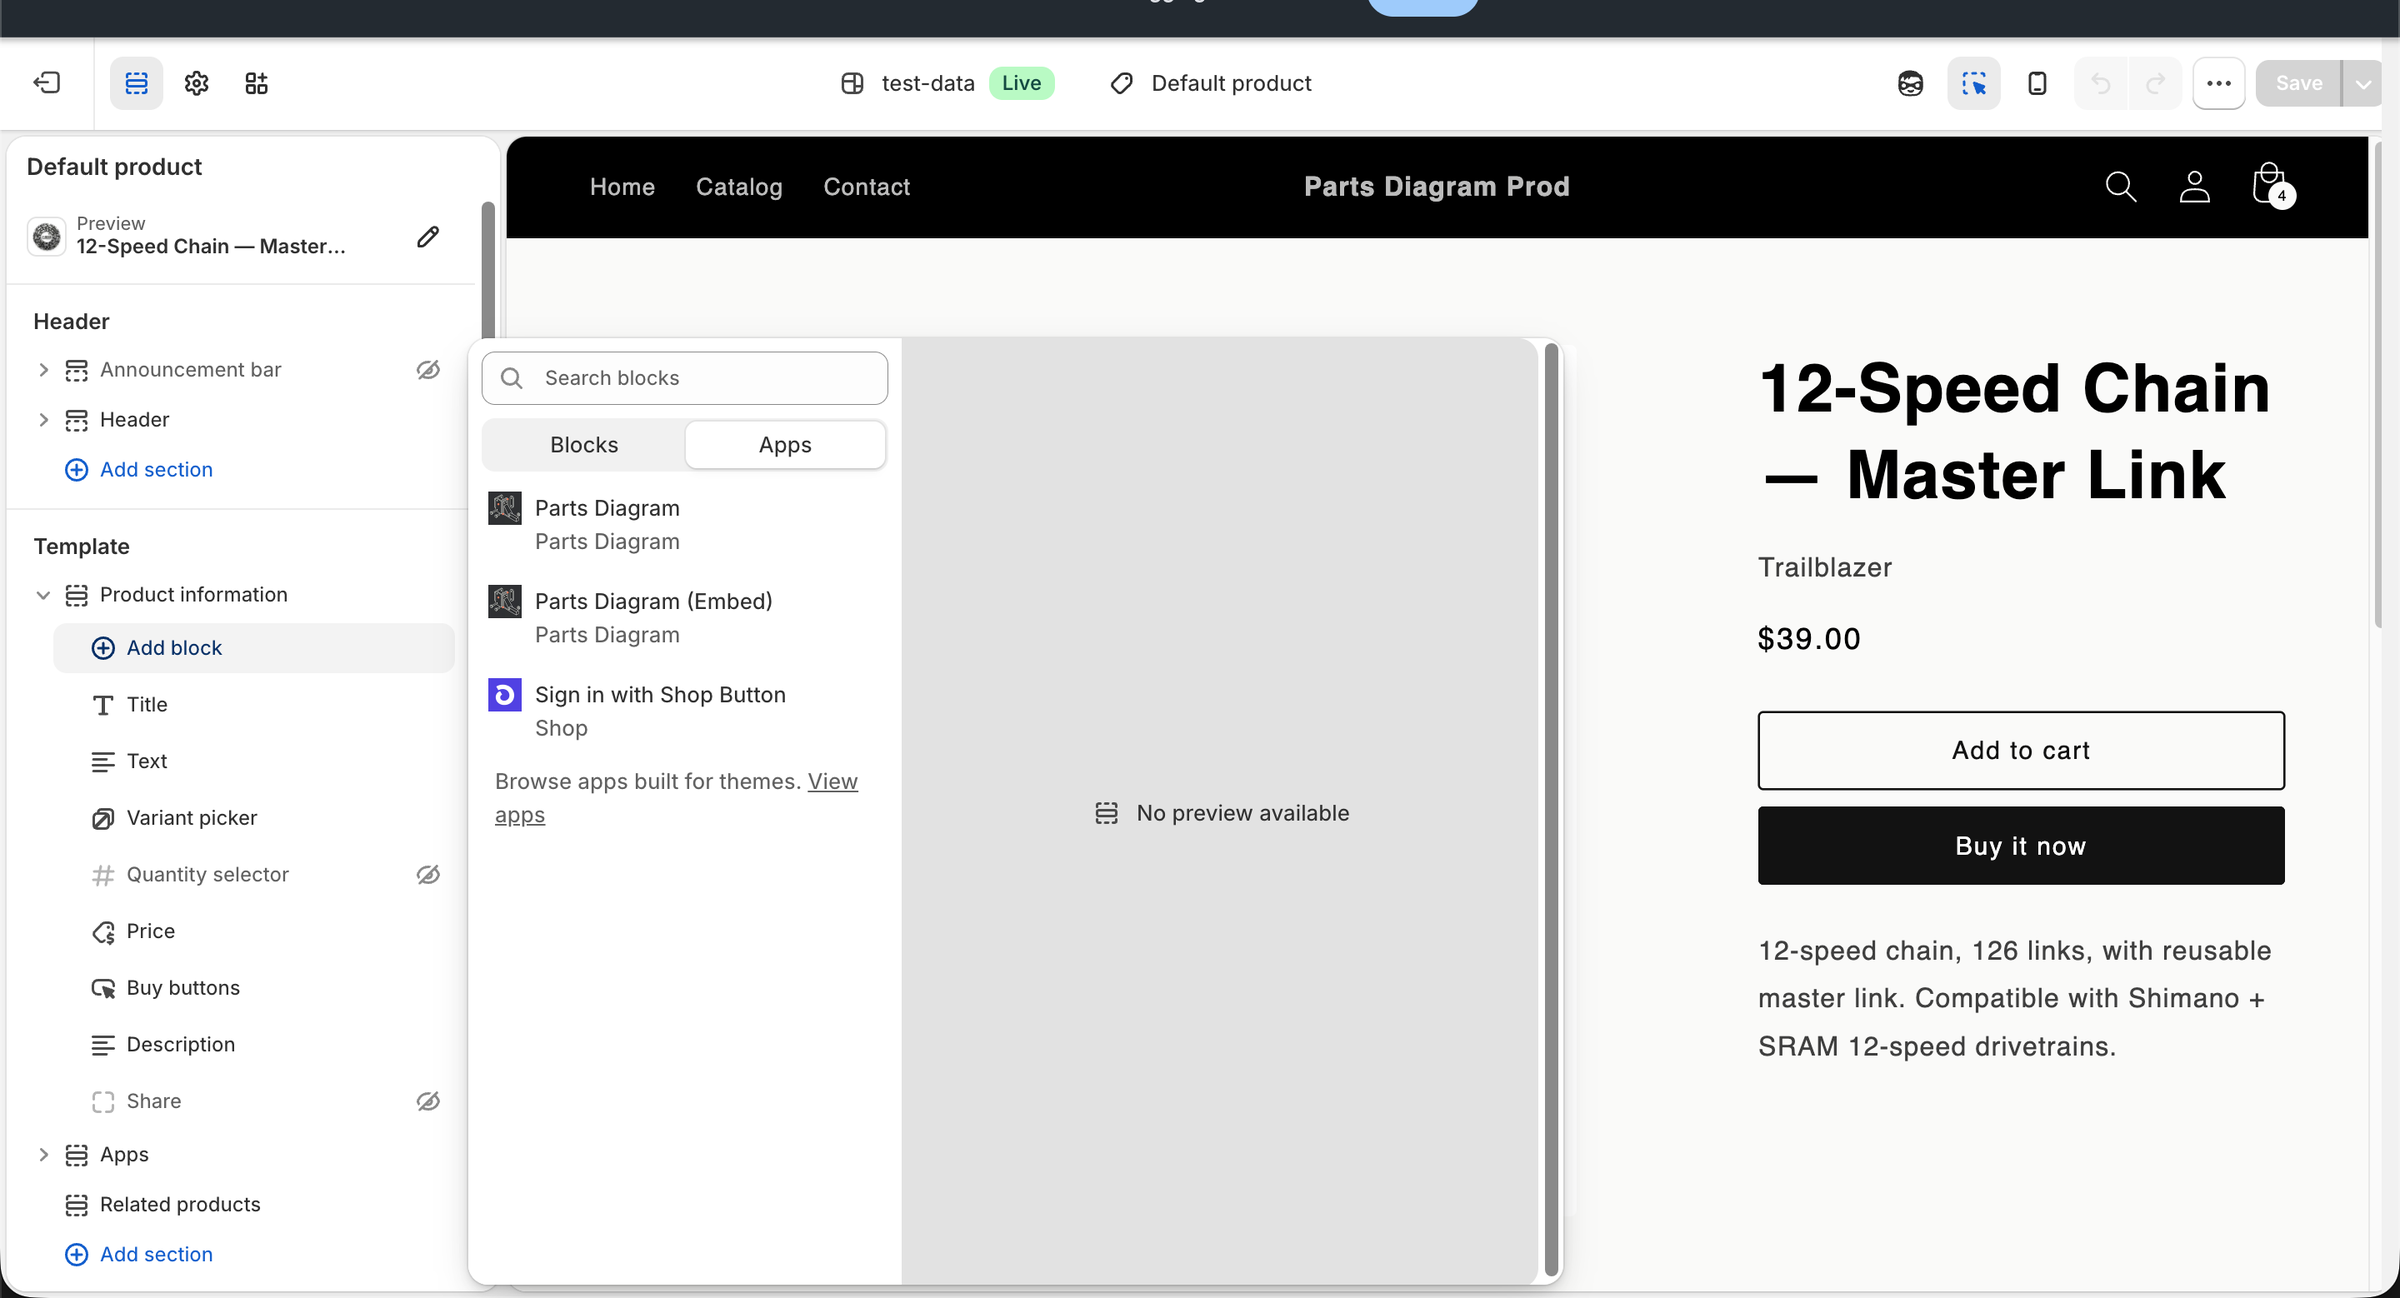
Task: Click the Description block lines icon
Action: tap(102, 1045)
